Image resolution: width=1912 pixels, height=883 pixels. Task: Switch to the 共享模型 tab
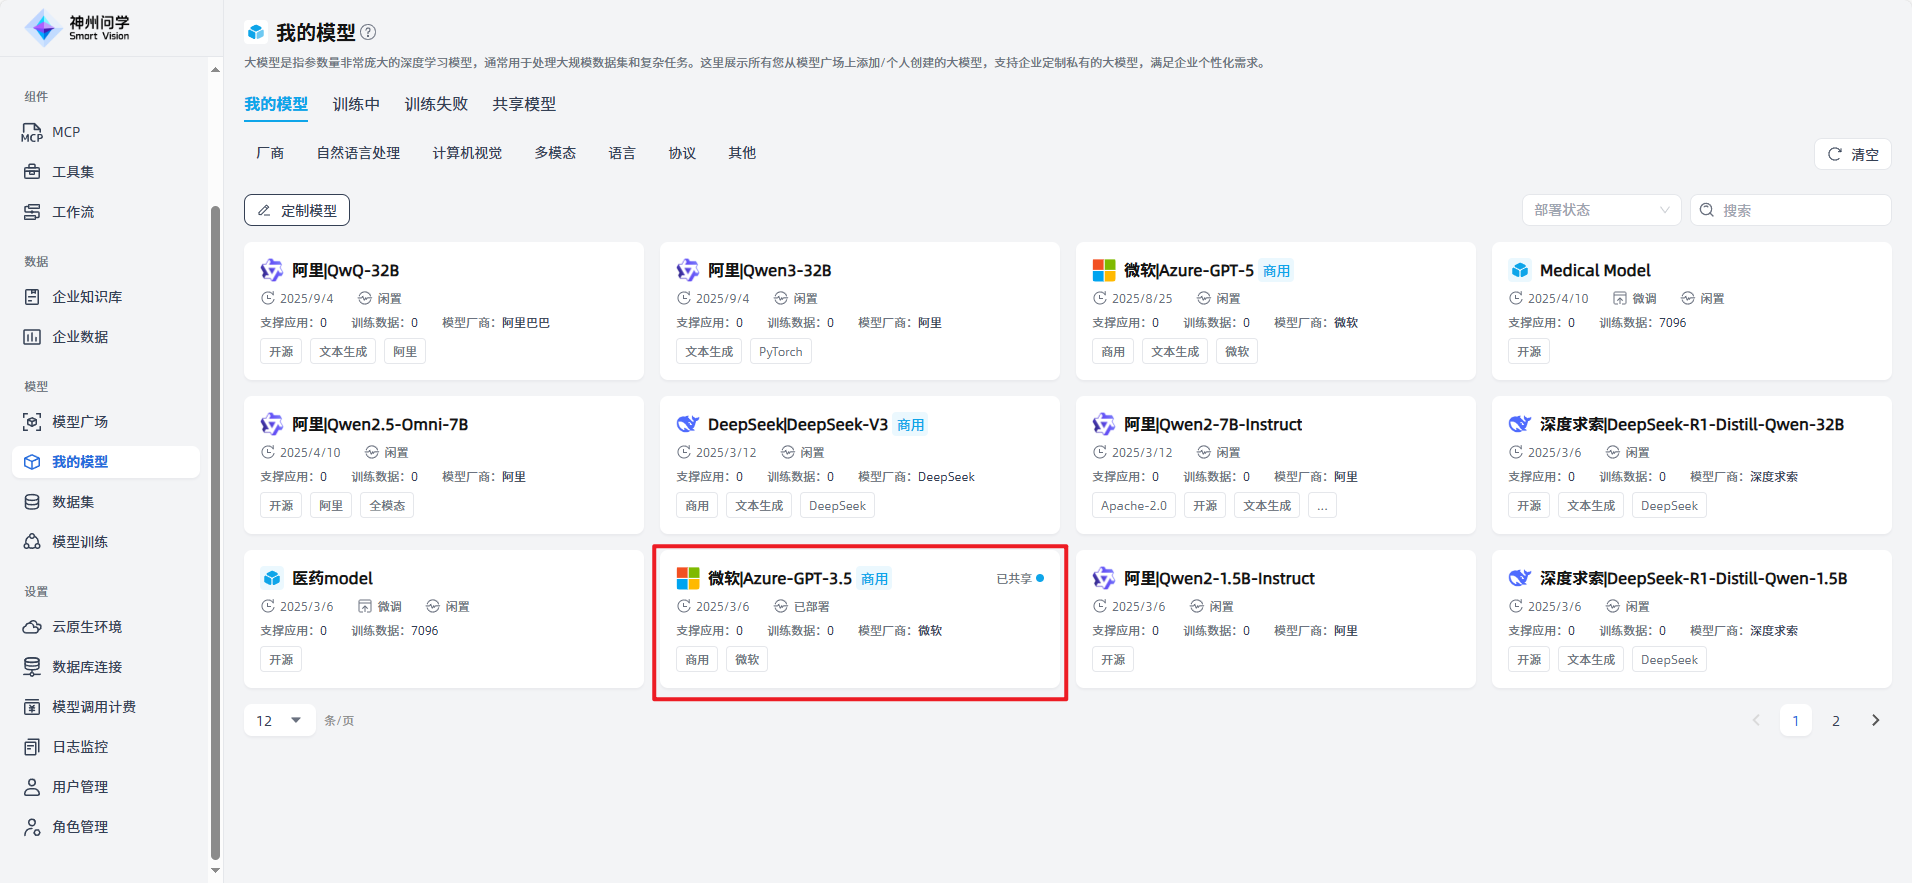[x=524, y=104]
